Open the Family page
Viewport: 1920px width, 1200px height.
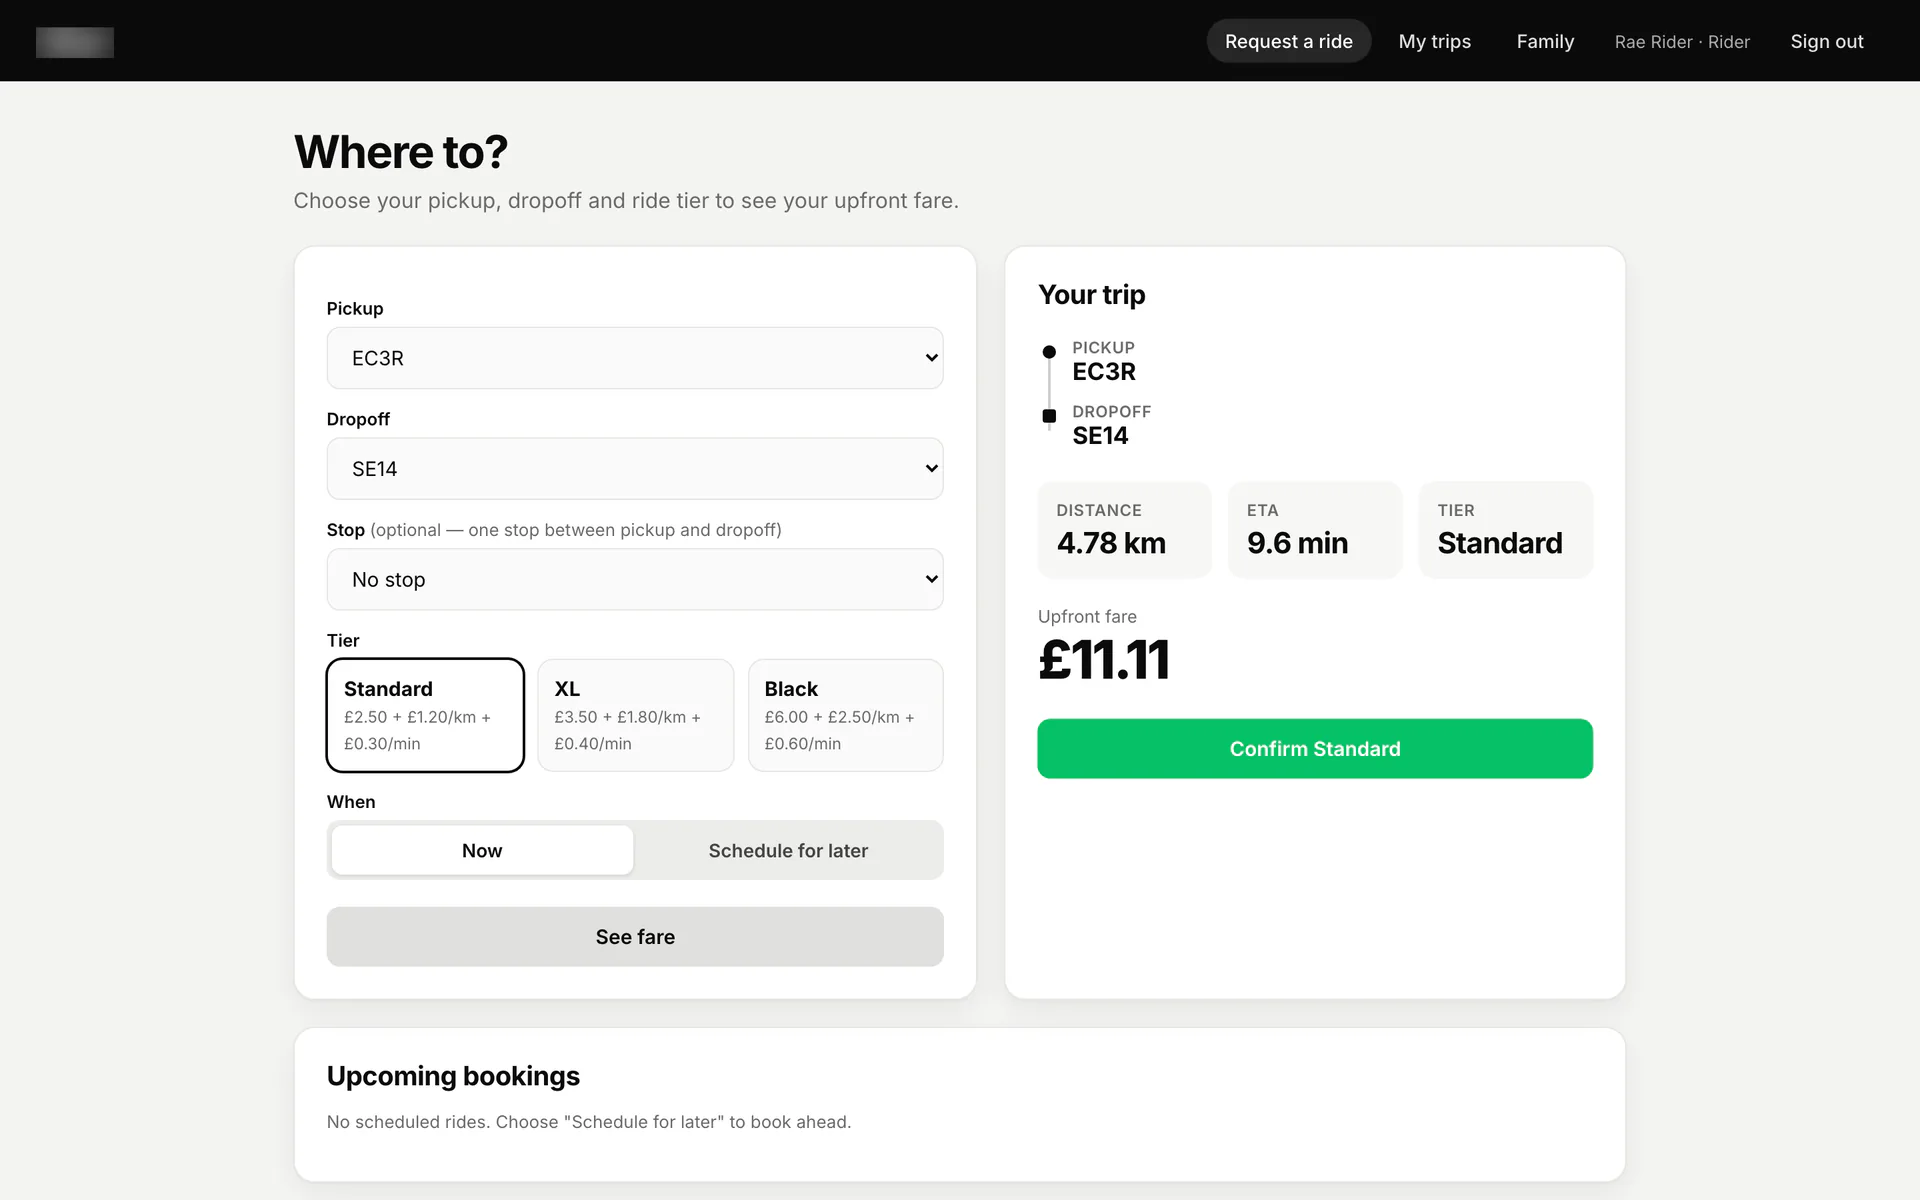(1545, 41)
